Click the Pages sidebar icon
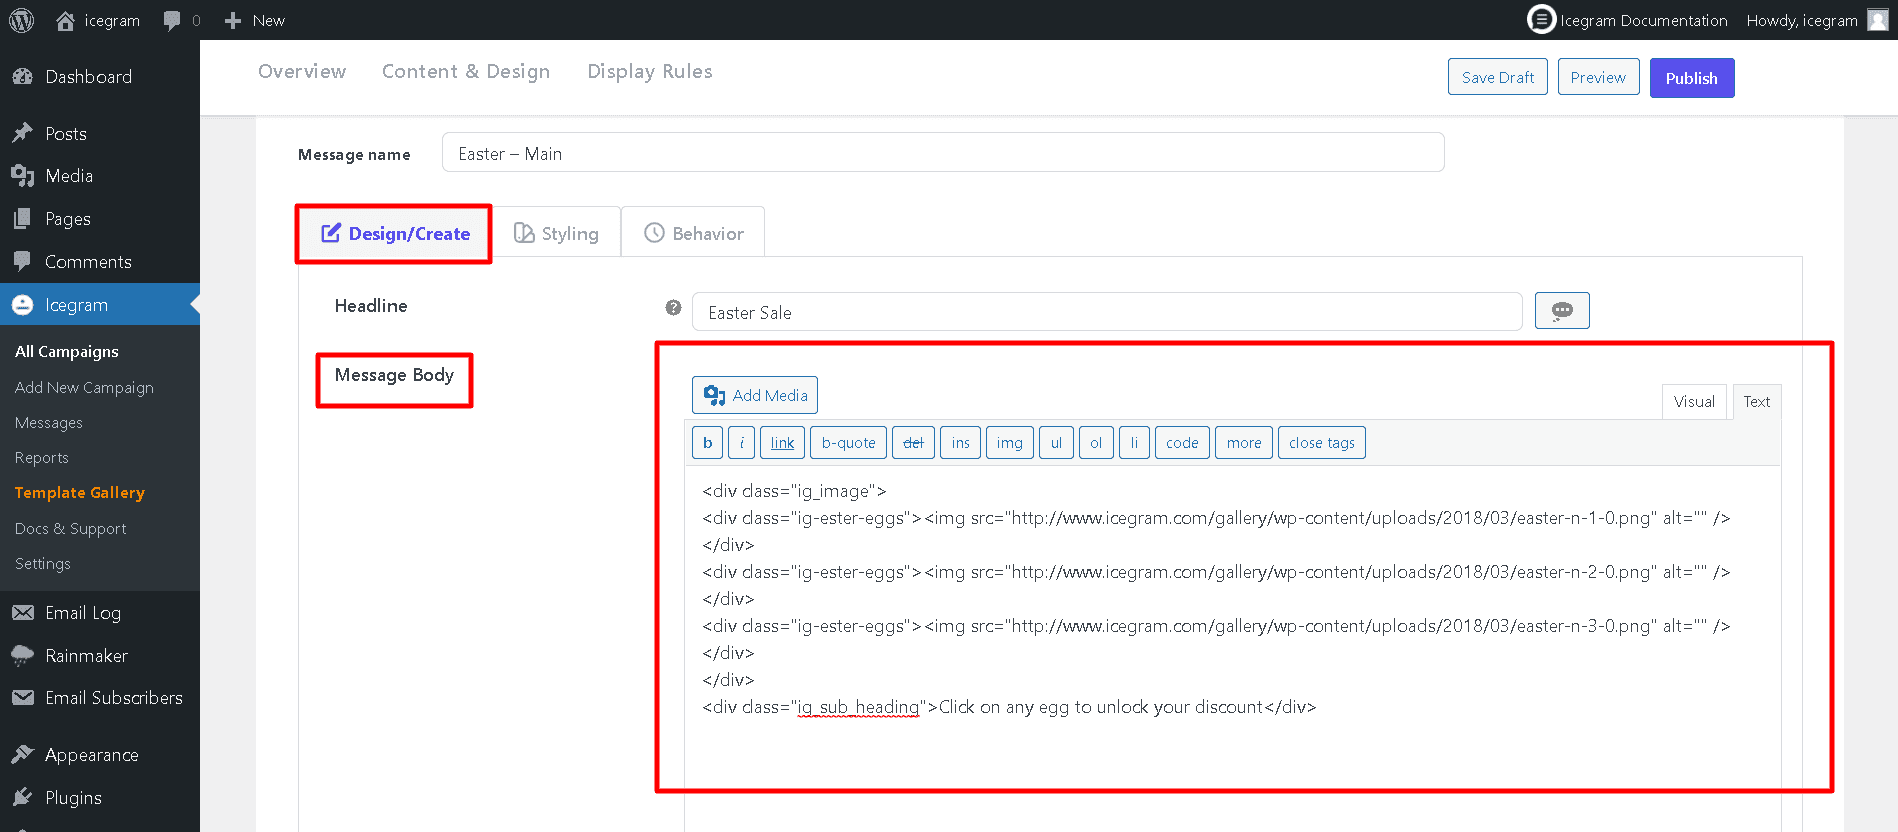This screenshot has width=1898, height=832. [x=22, y=218]
